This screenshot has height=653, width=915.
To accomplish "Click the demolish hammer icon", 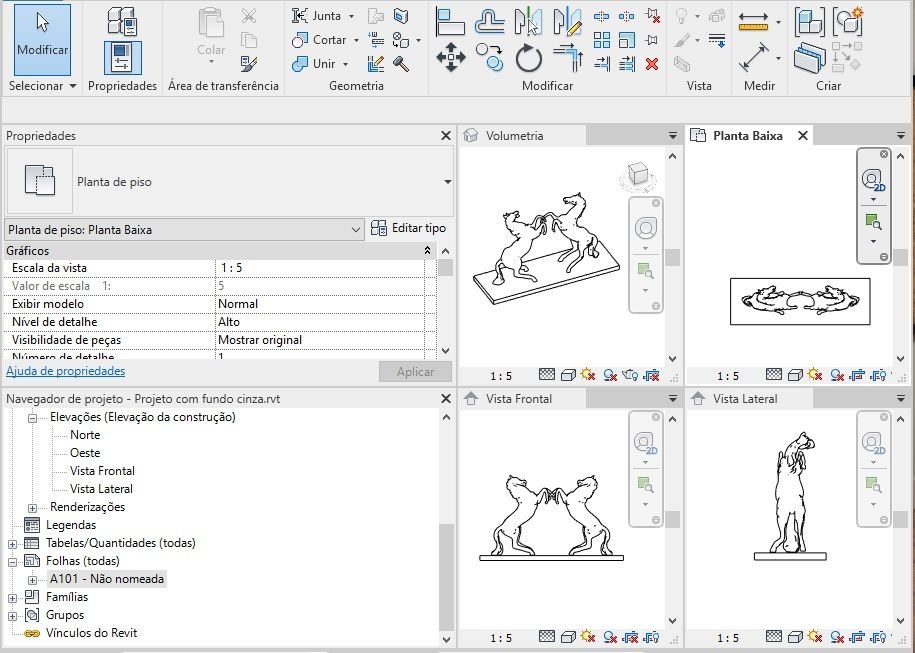I will 401,64.
